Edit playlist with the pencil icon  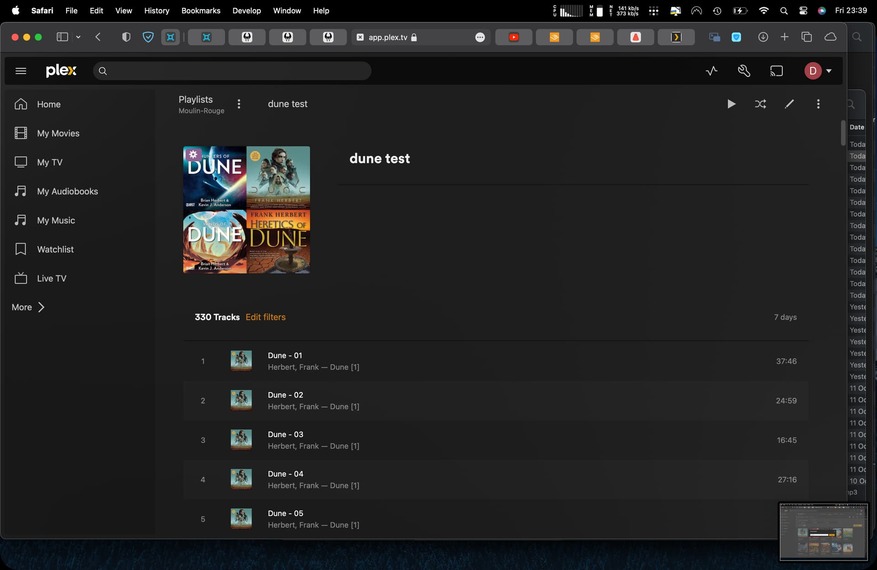click(x=789, y=104)
